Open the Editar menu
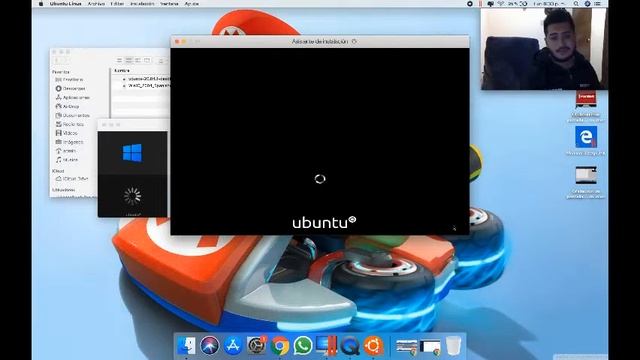The image size is (640, 360). (117, 4)
